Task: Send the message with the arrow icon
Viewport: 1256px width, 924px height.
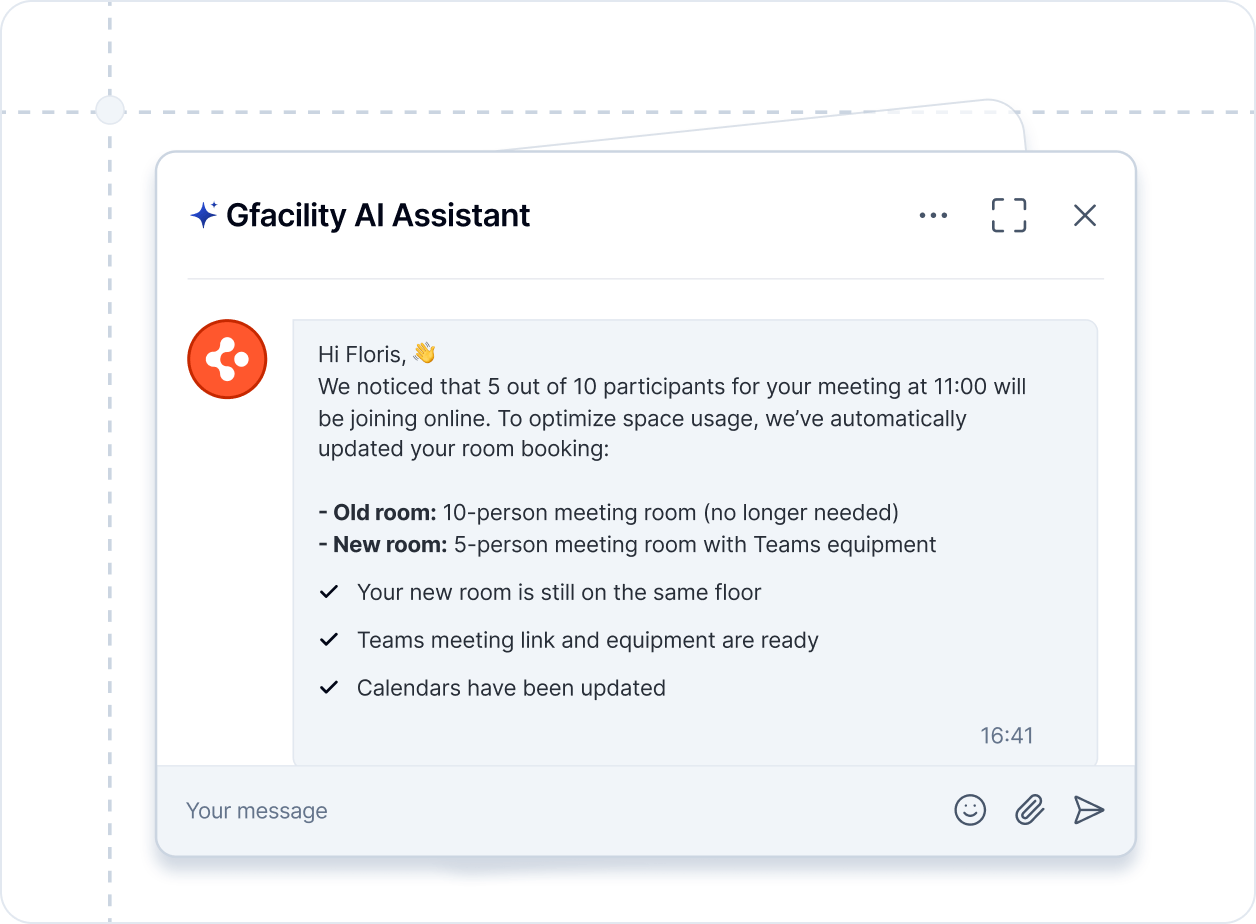Action: click(1089, 810)
